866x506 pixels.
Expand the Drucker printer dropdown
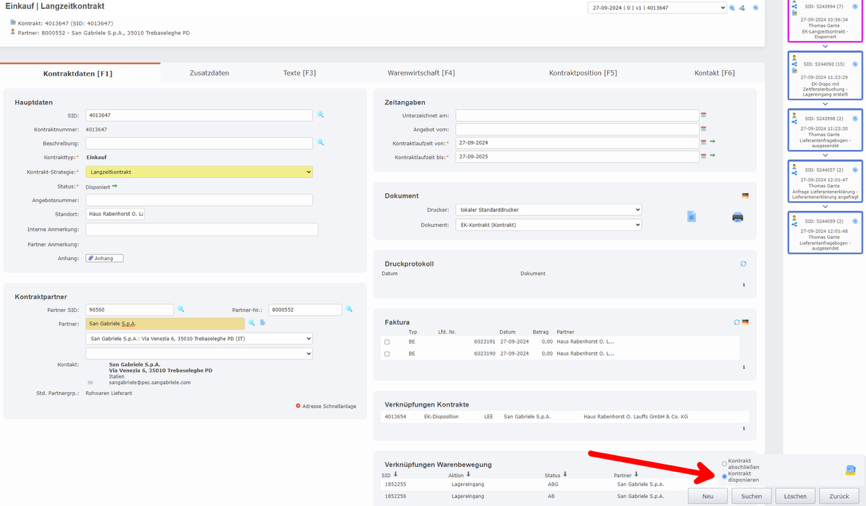548,210
